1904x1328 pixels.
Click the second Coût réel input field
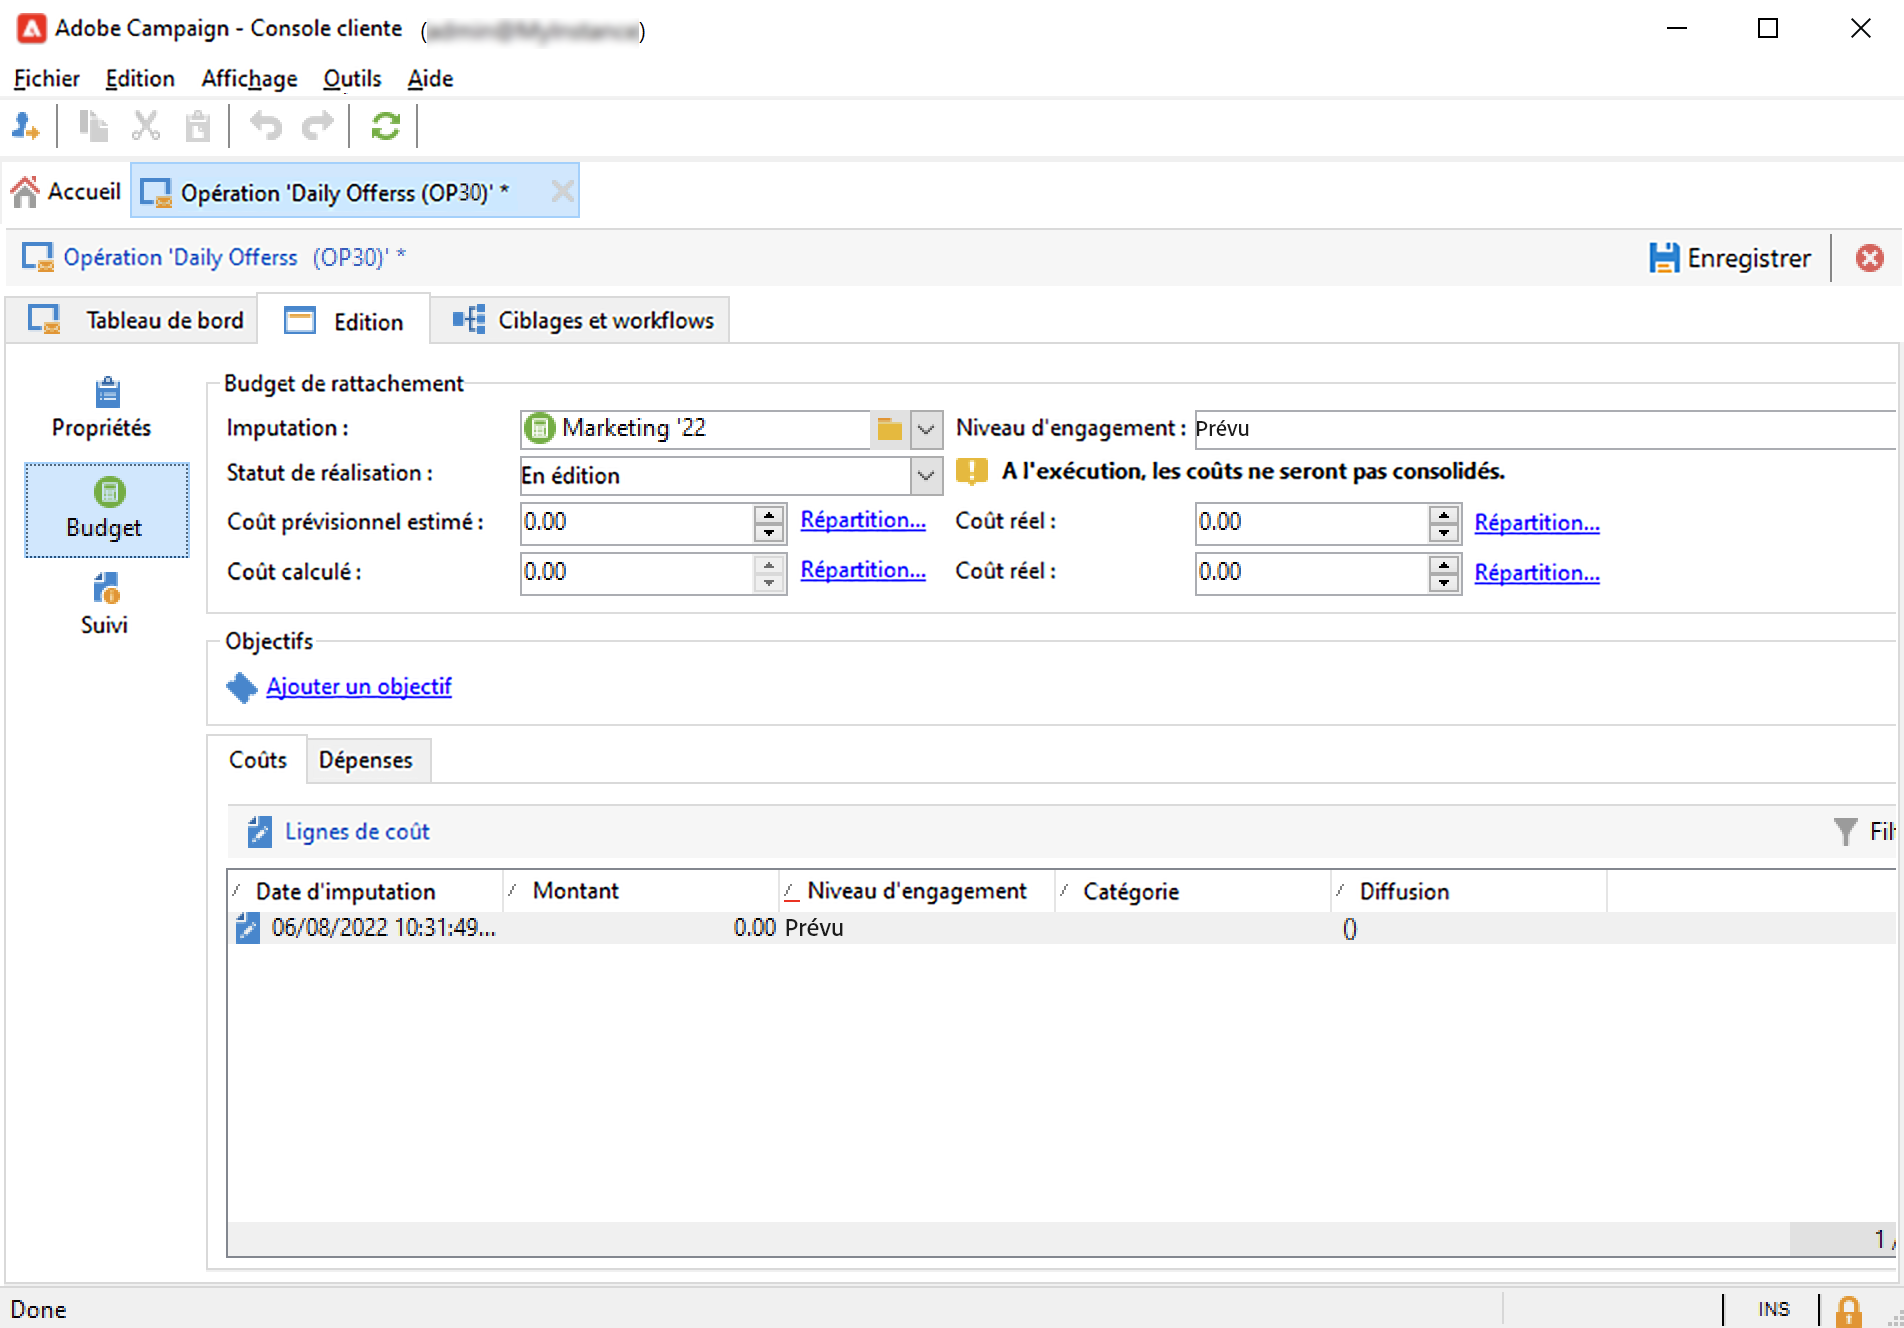point(1311,572)
